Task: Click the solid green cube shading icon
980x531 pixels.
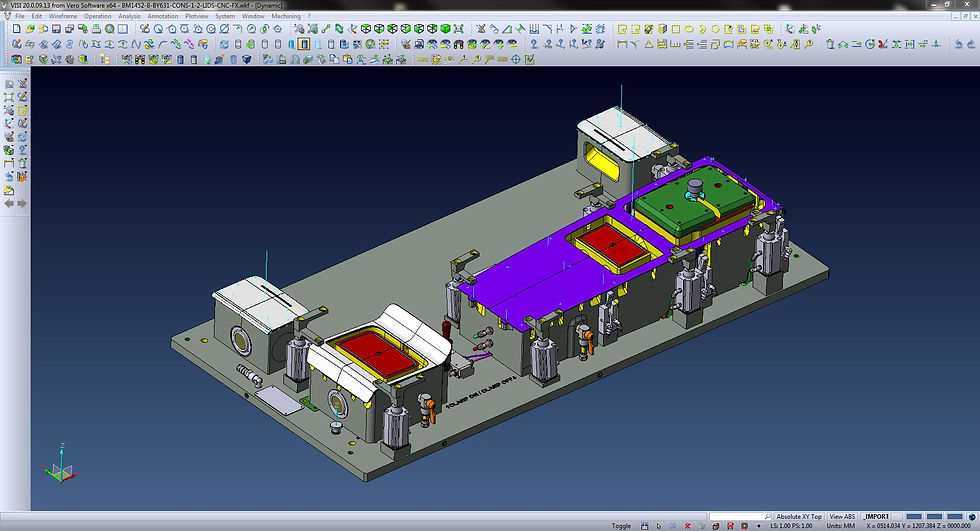Action: pyautogui.click(x=445, y=29)
